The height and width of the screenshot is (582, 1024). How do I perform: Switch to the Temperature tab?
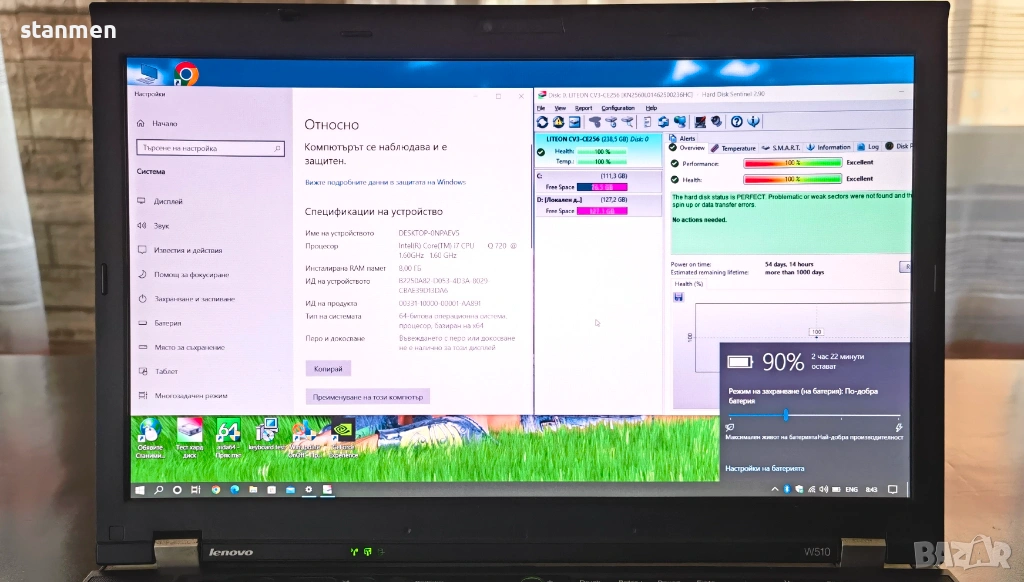click(x=733, y=148)
